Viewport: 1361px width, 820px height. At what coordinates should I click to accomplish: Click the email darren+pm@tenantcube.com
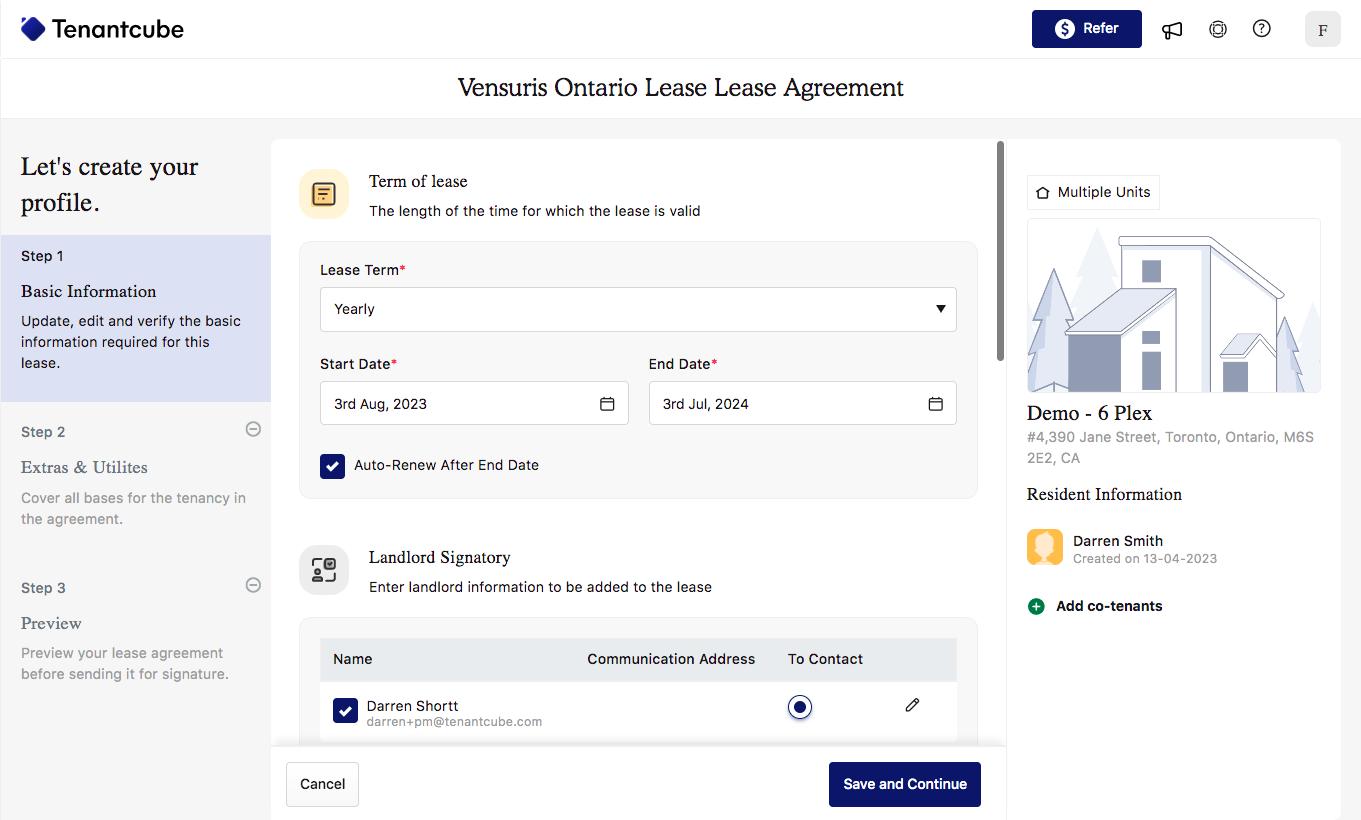click(454, 722)
